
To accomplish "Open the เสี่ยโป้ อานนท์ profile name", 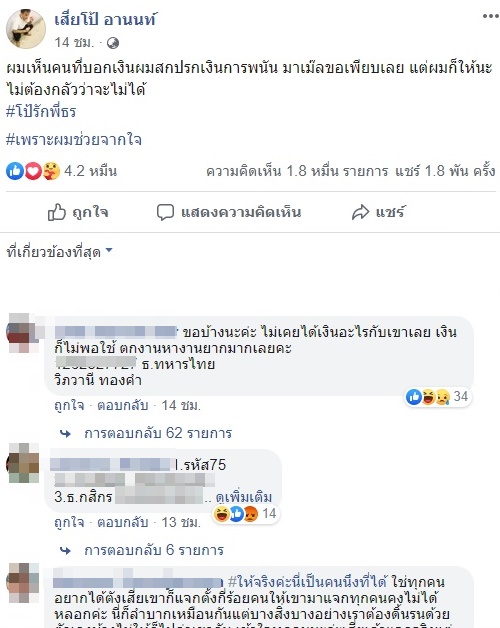I will pyautogui.click(x=105, y=19).
